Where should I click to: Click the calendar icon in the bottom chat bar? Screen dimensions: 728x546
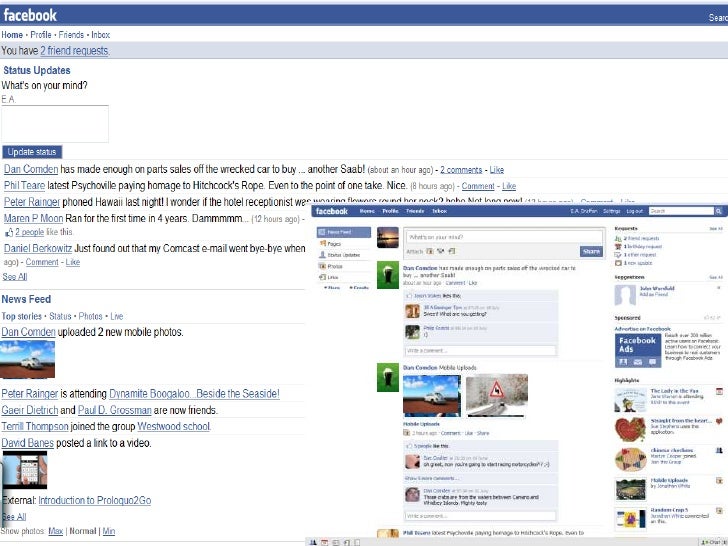click(325, 542)
